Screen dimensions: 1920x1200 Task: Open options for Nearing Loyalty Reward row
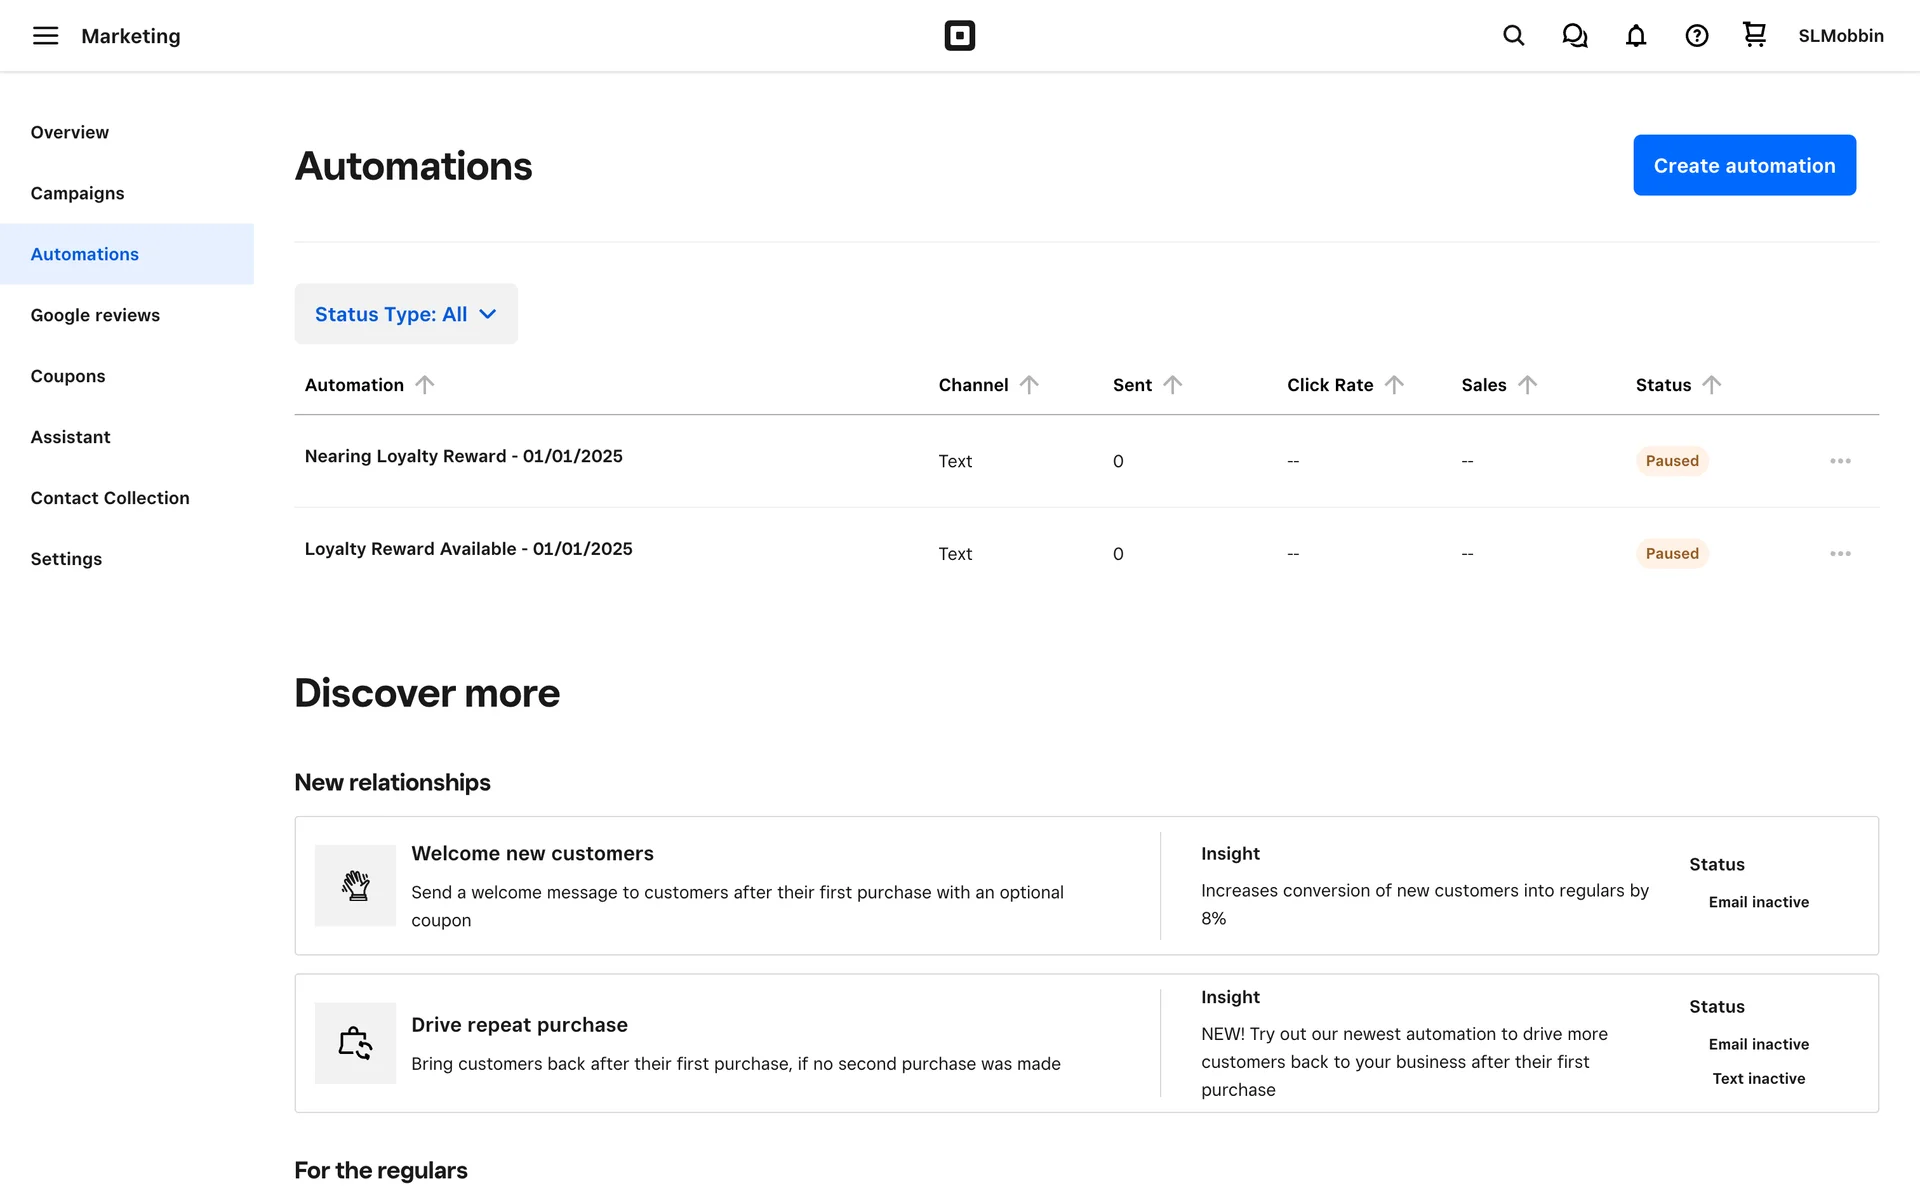point(1840,461)
